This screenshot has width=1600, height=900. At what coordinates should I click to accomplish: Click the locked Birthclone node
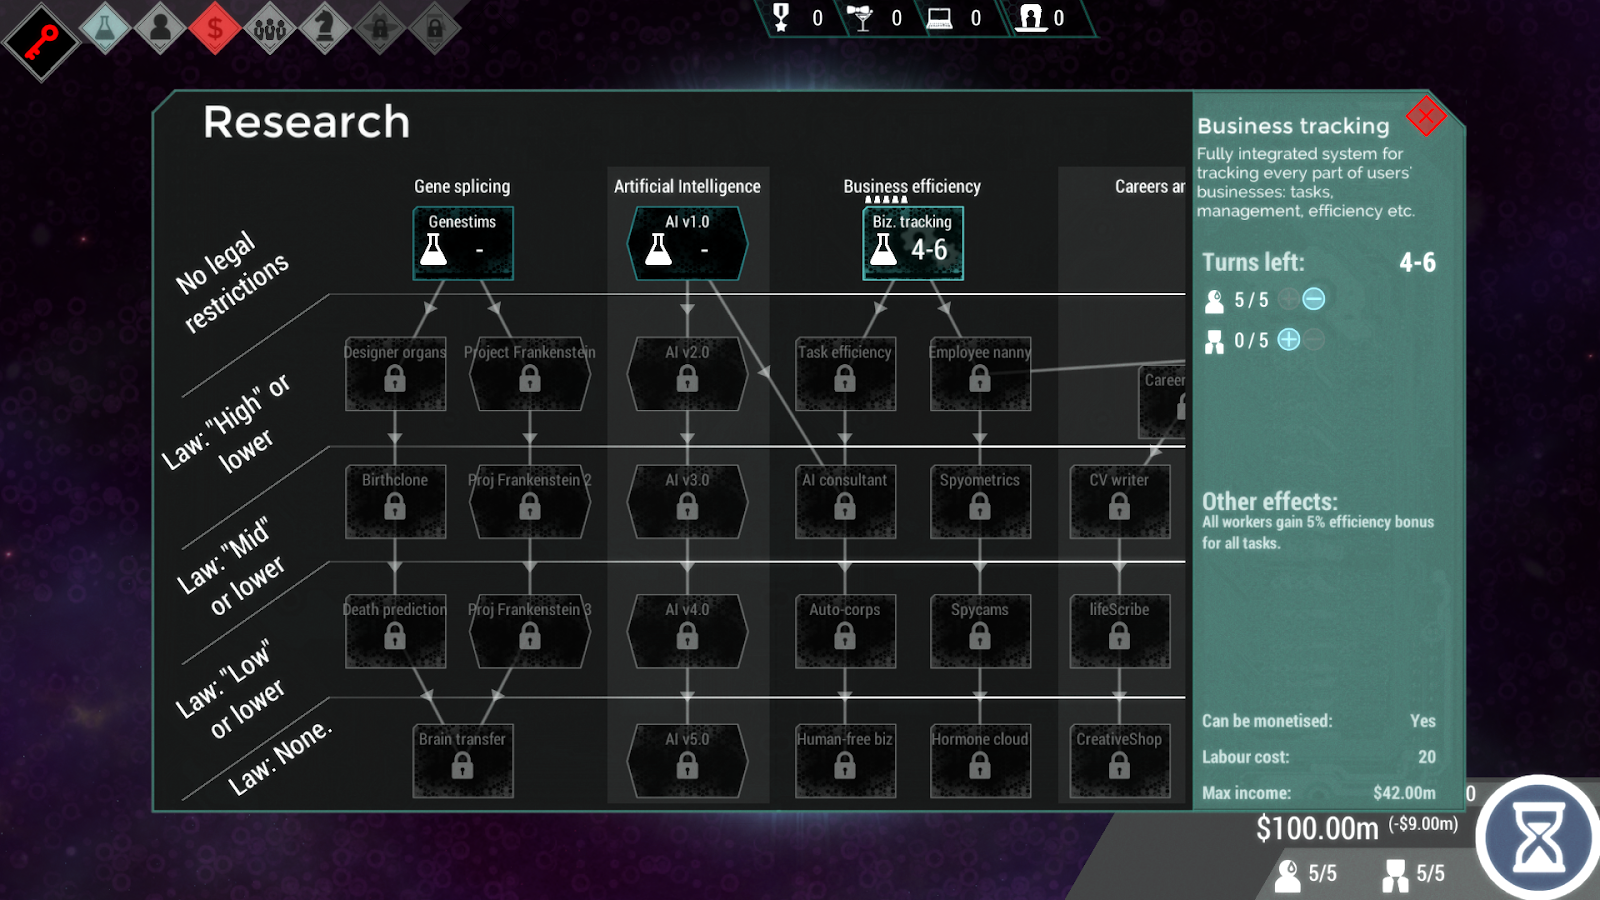coord(395,502)
